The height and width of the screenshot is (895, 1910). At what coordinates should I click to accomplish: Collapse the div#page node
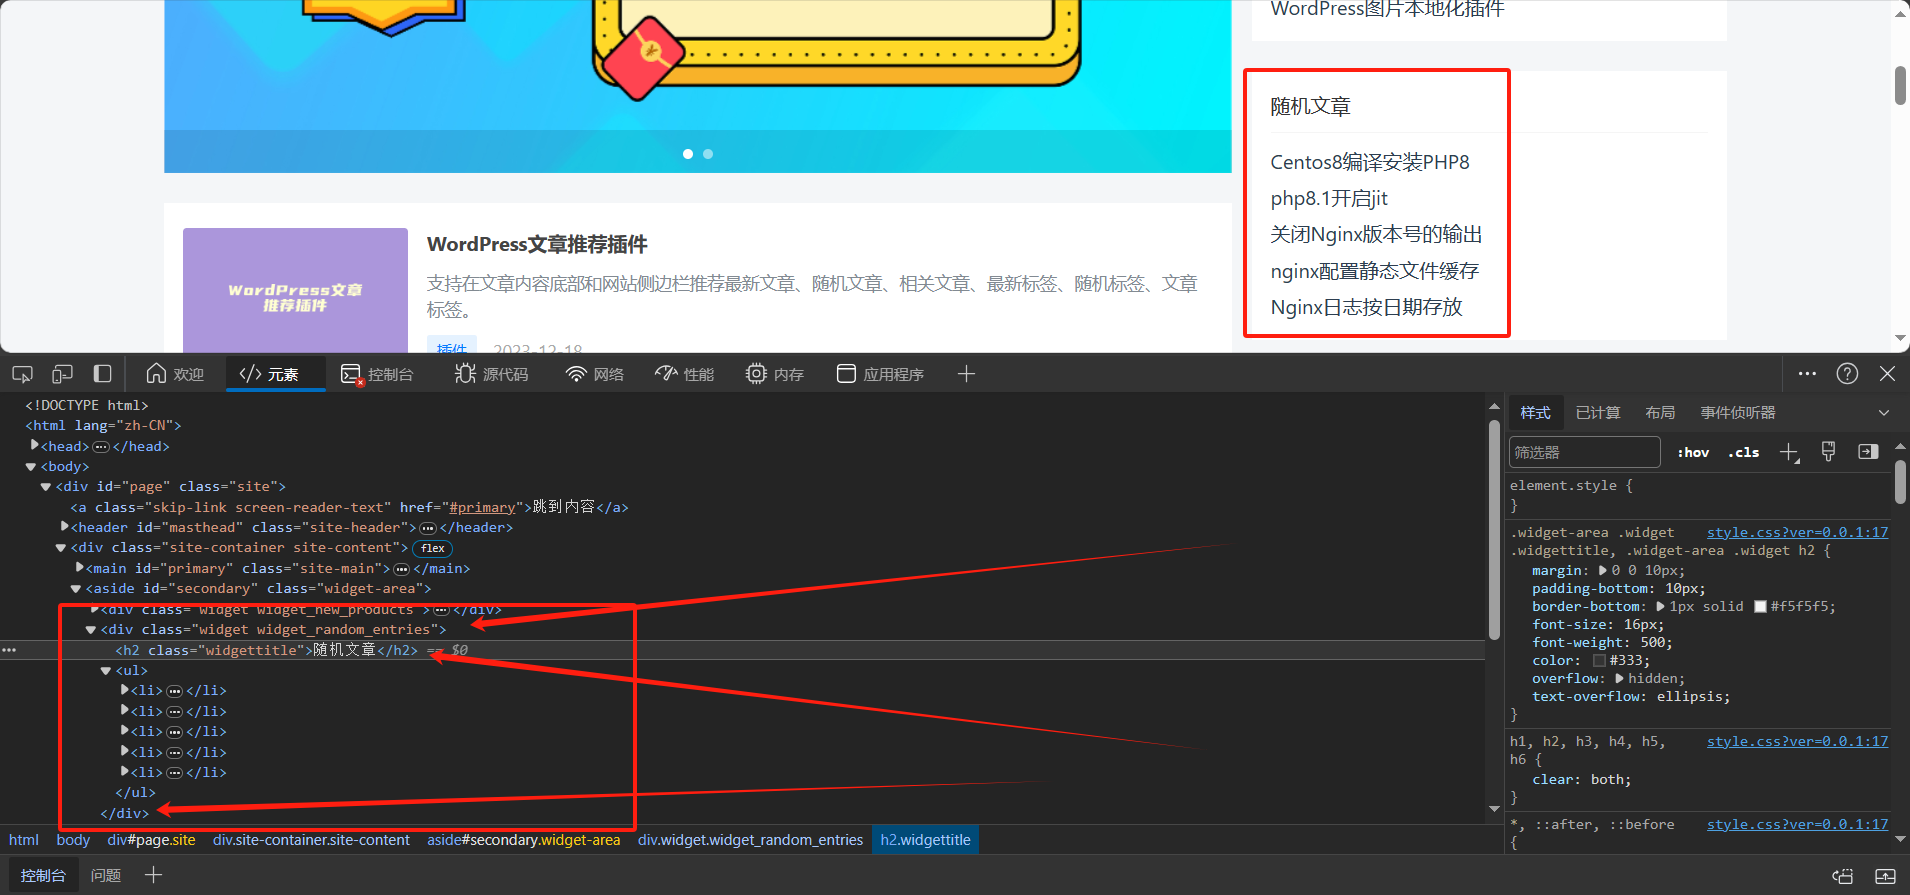(46, 487)
